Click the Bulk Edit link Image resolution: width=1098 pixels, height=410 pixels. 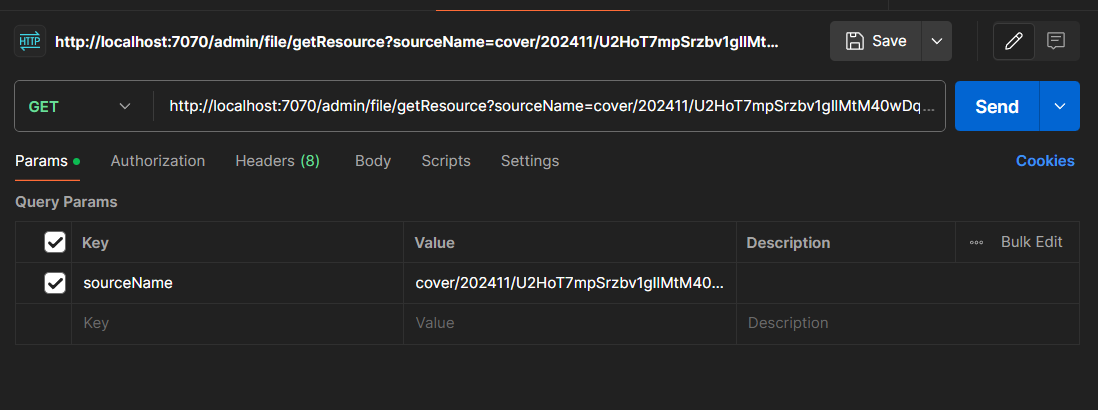tap(1031, 242)
